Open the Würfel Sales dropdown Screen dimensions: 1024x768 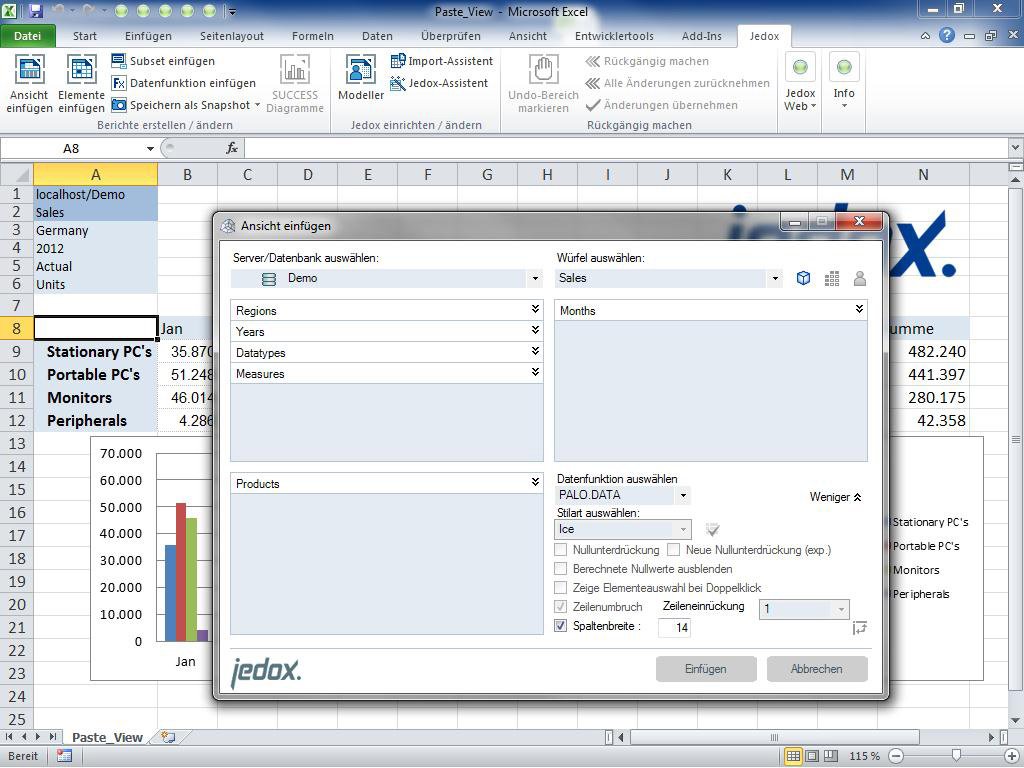click(x=775, y=278)
